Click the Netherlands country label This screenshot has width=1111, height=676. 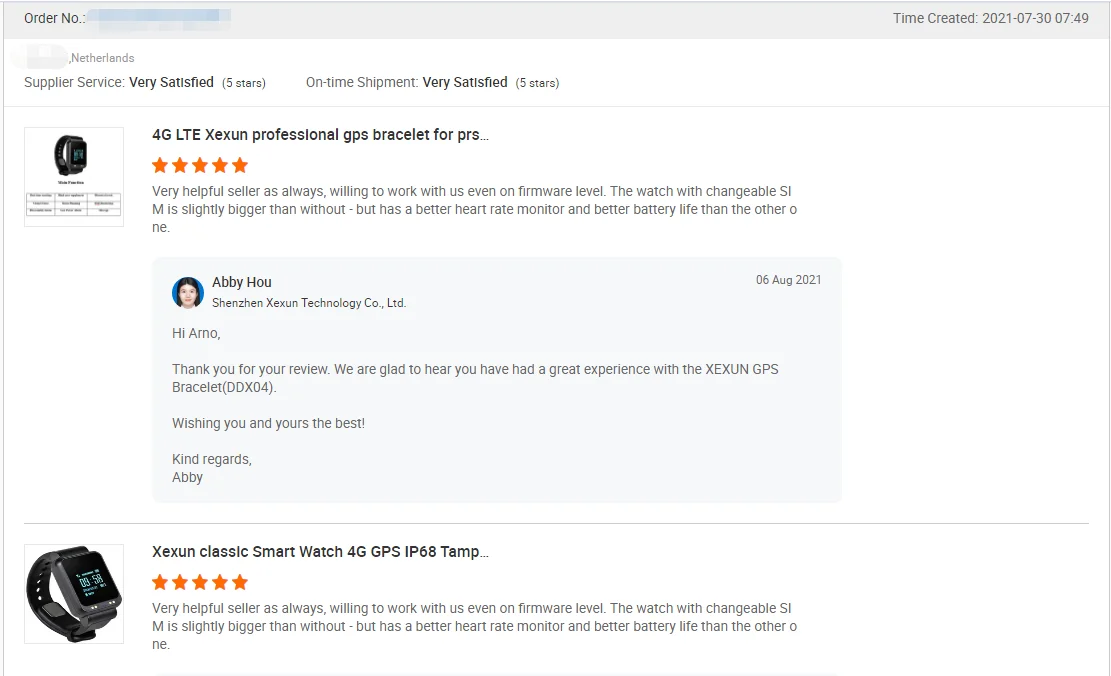[x=102, y=58]
